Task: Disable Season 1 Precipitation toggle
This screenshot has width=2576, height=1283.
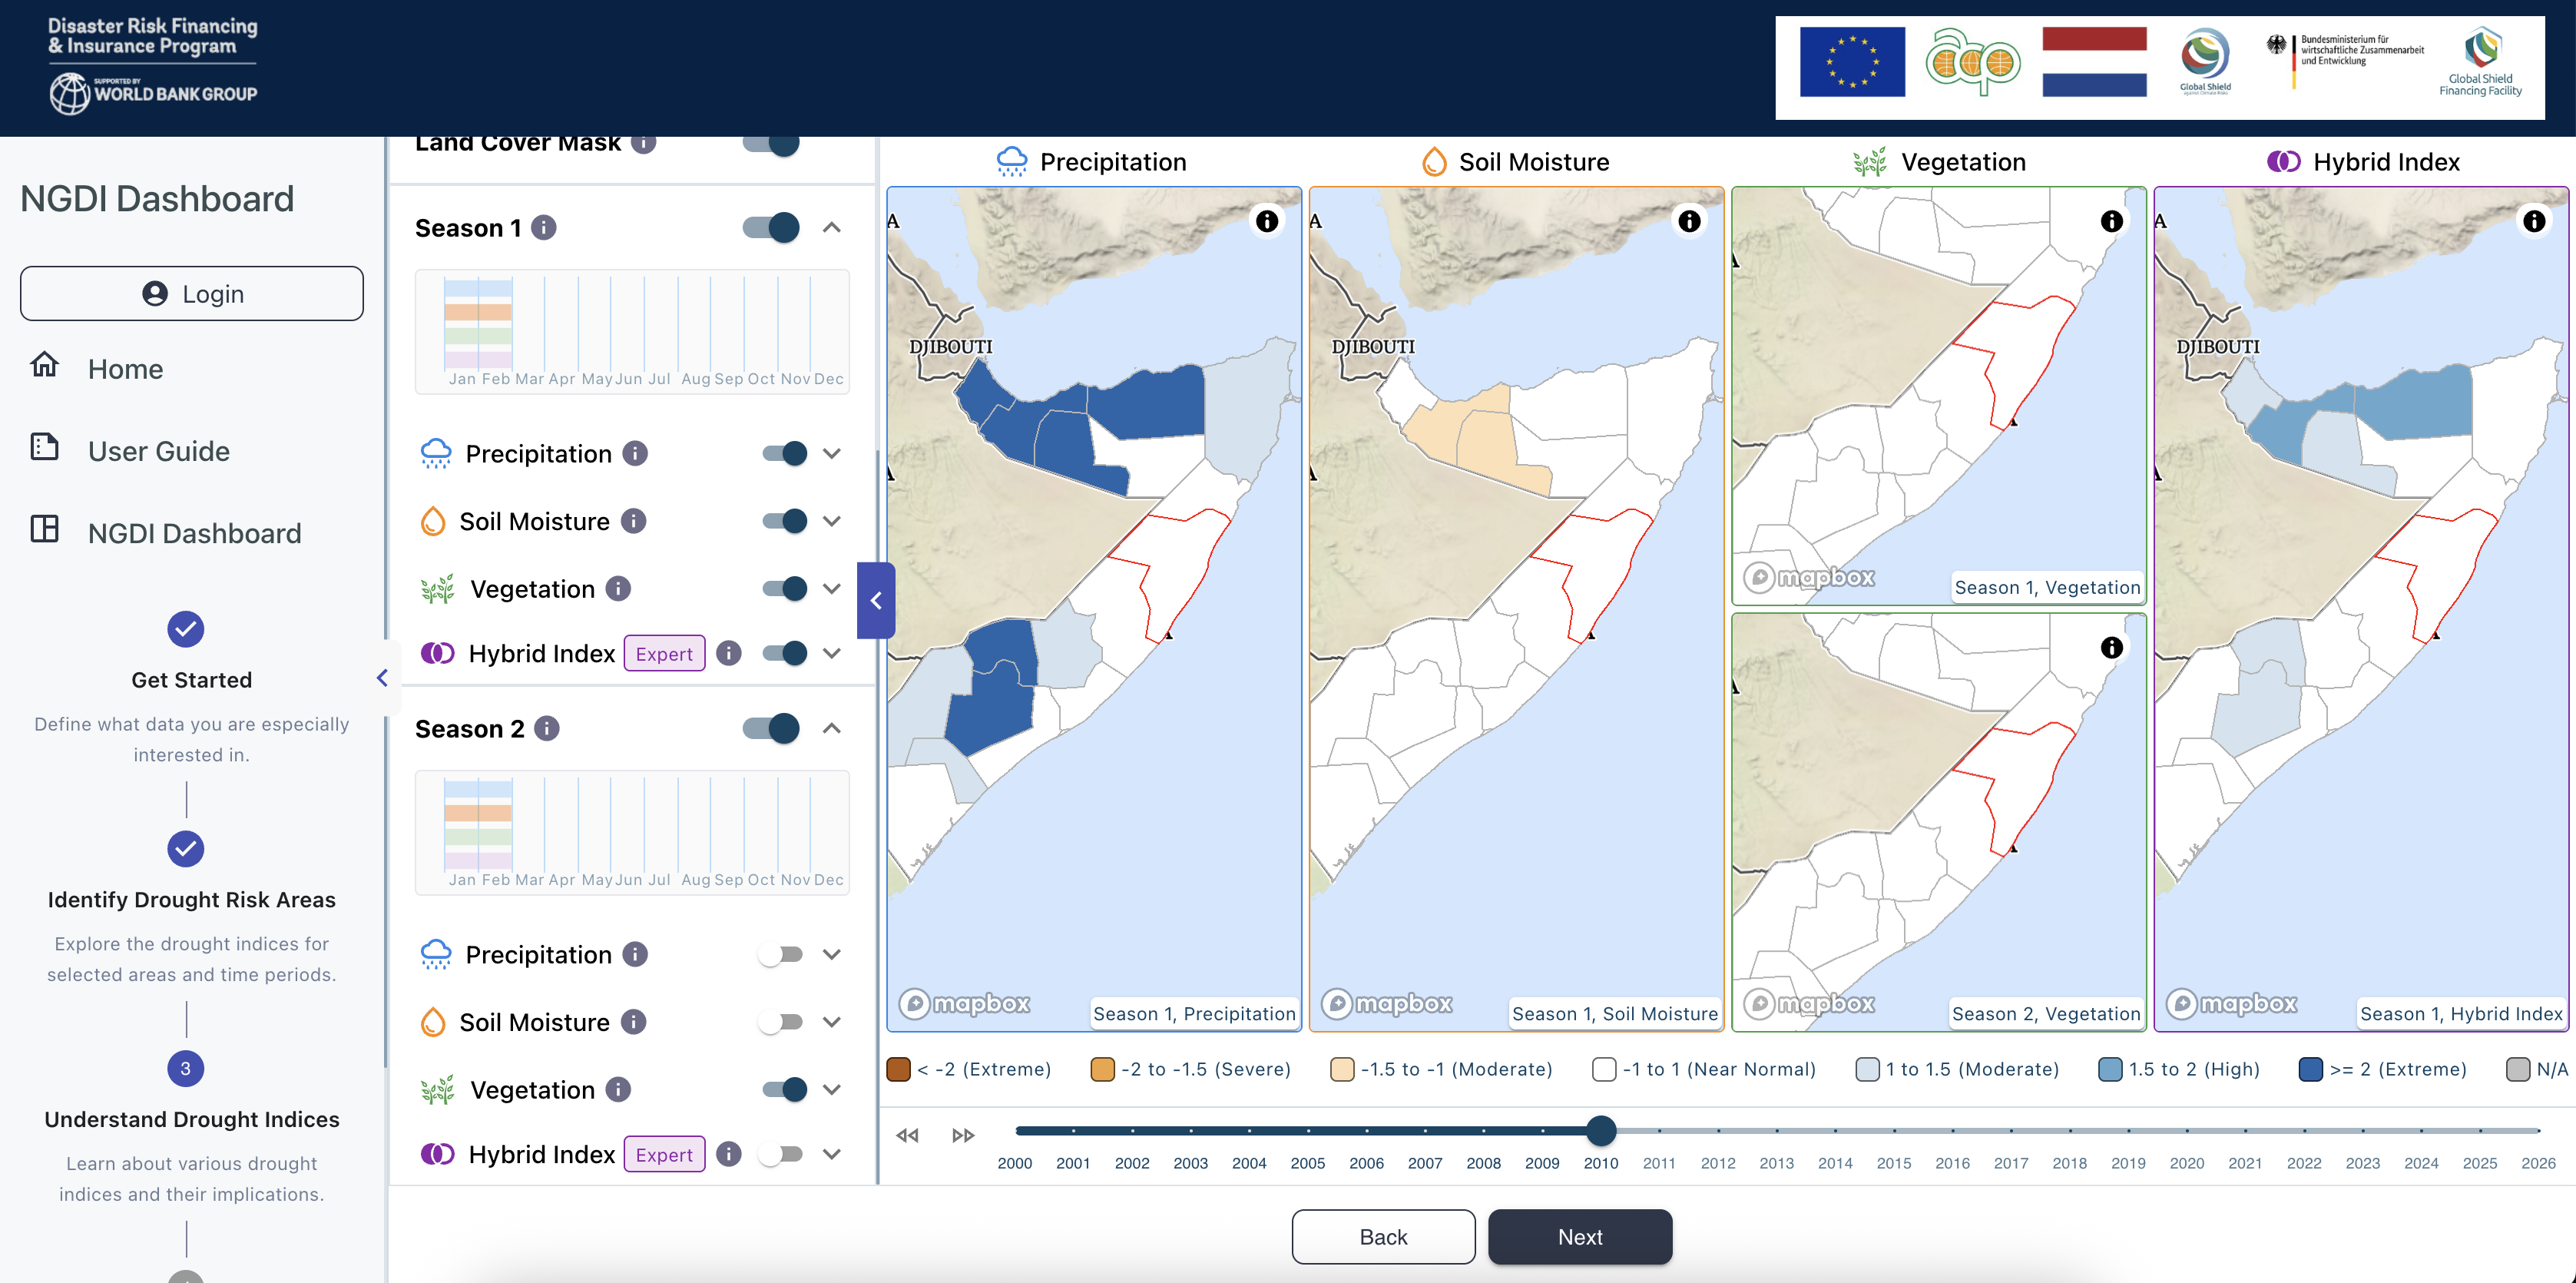Action: (x=785, y=454)
